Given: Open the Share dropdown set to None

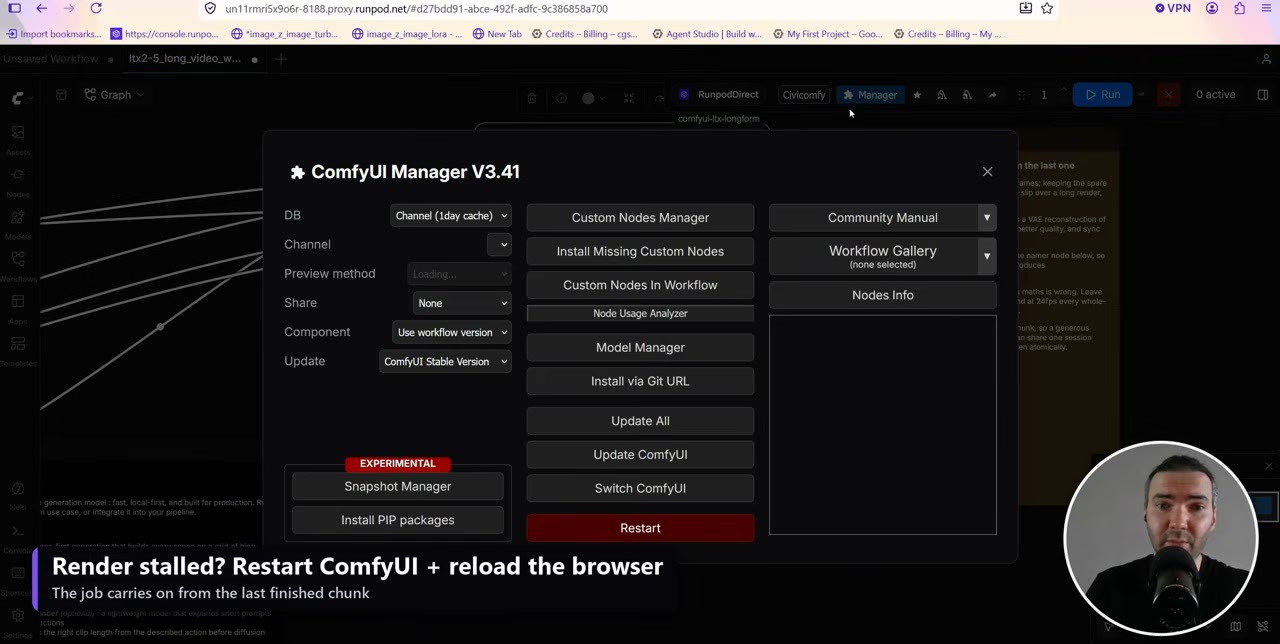Looking at the screenshot, I should 463,303.
